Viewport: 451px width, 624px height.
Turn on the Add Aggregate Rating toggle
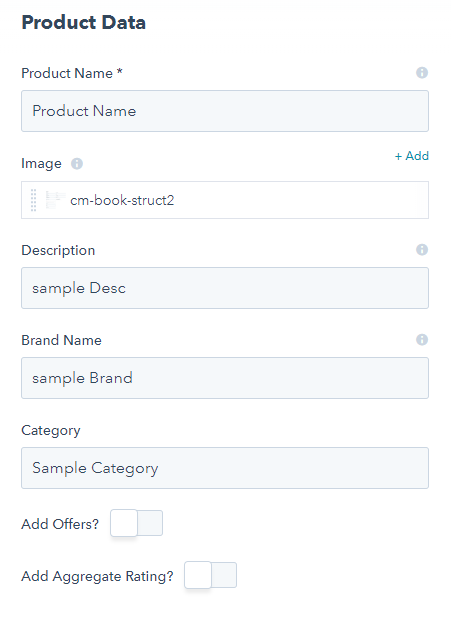(211, 575)
